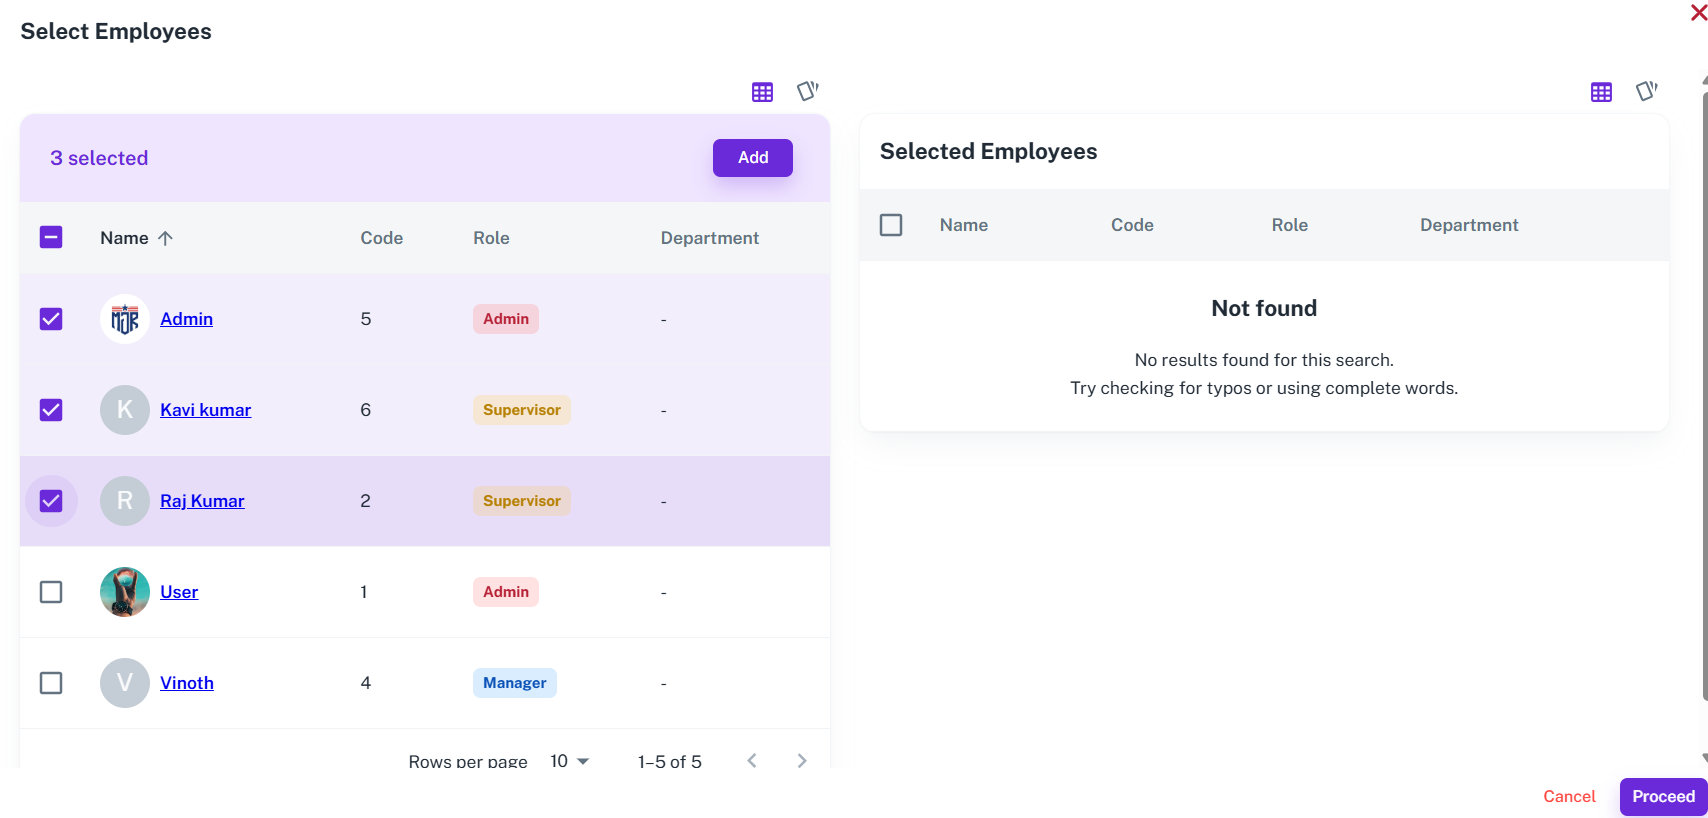Click the User employee name link

click(x=179, y=592)
